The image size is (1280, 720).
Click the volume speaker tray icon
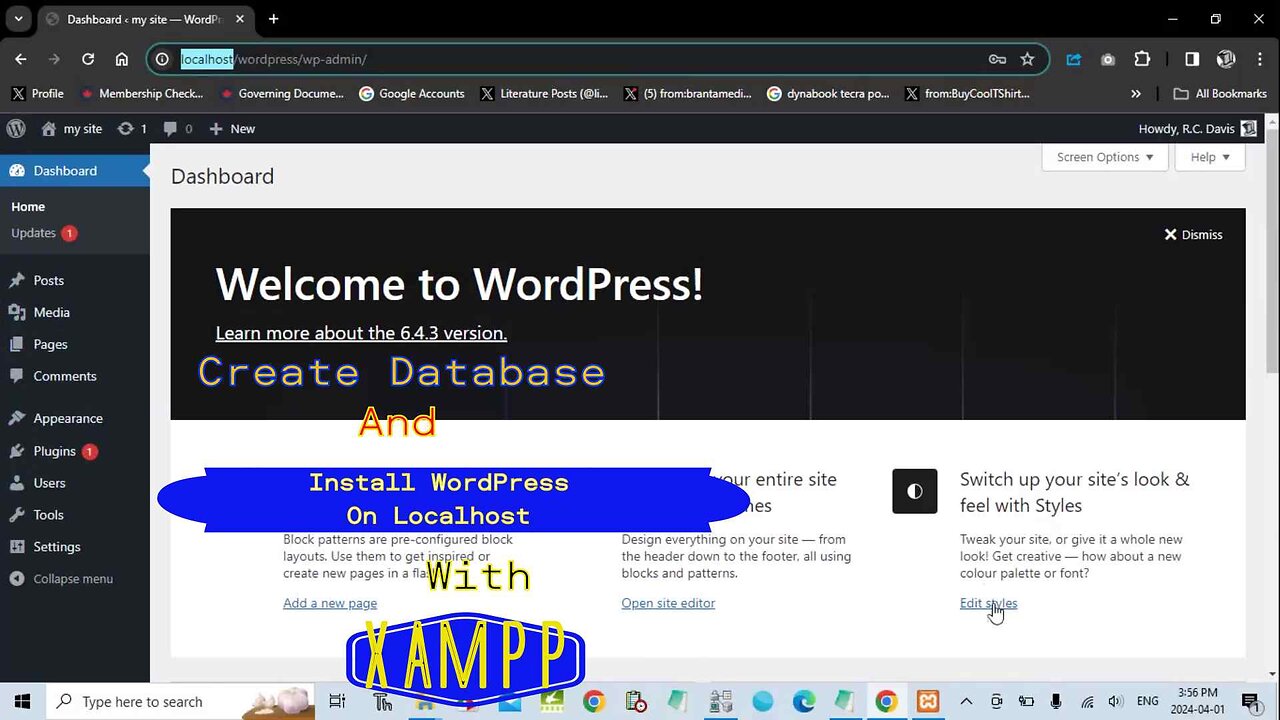tap(1116, 702)
